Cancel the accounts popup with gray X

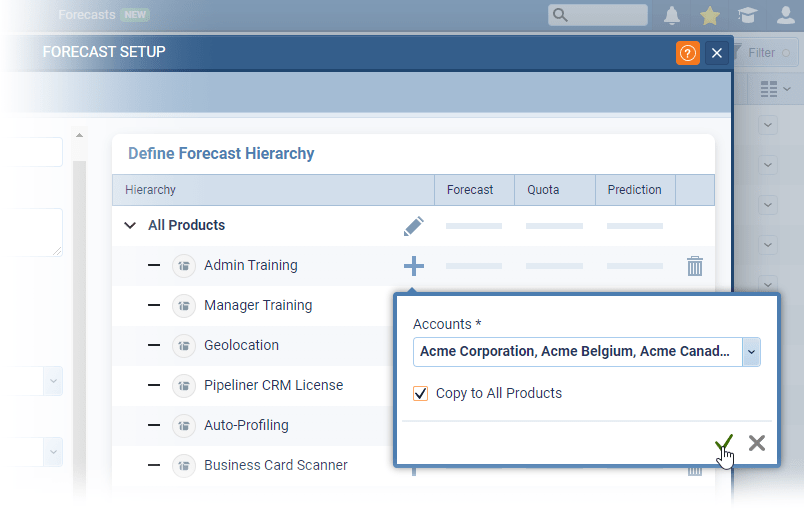tap(757, 443)
